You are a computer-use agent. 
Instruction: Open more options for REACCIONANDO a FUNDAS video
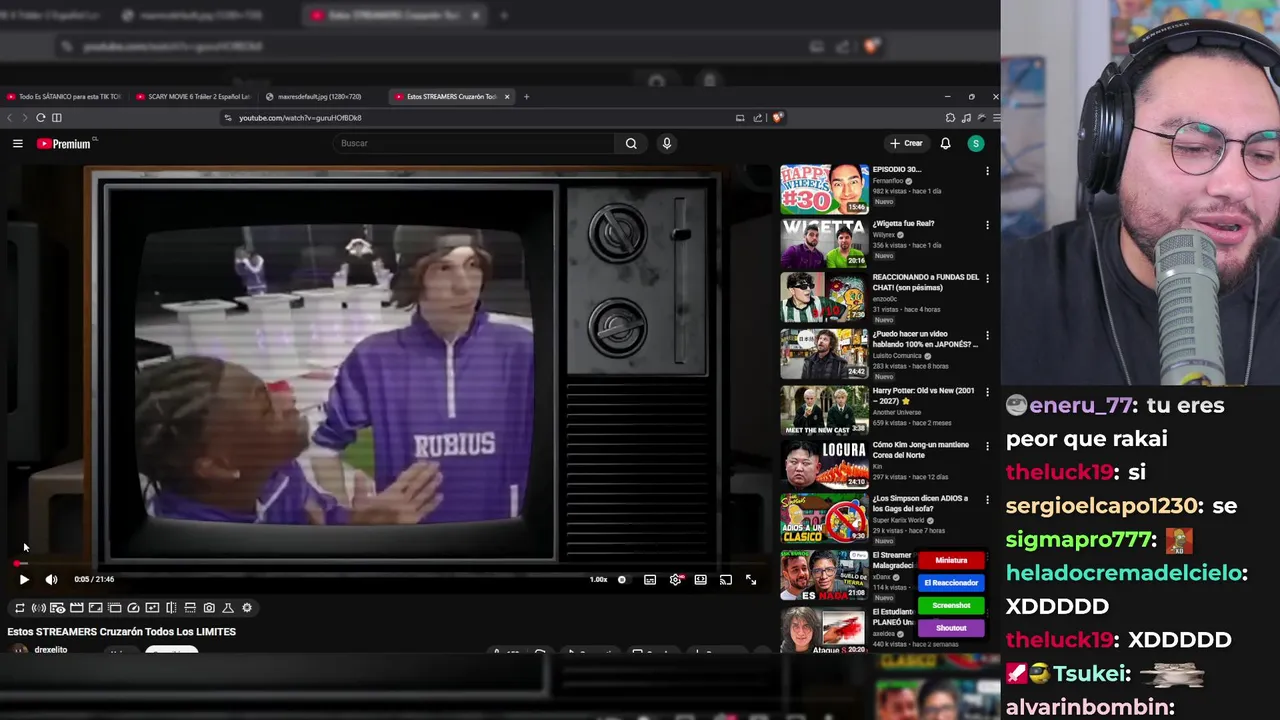[x=987, y=279]
